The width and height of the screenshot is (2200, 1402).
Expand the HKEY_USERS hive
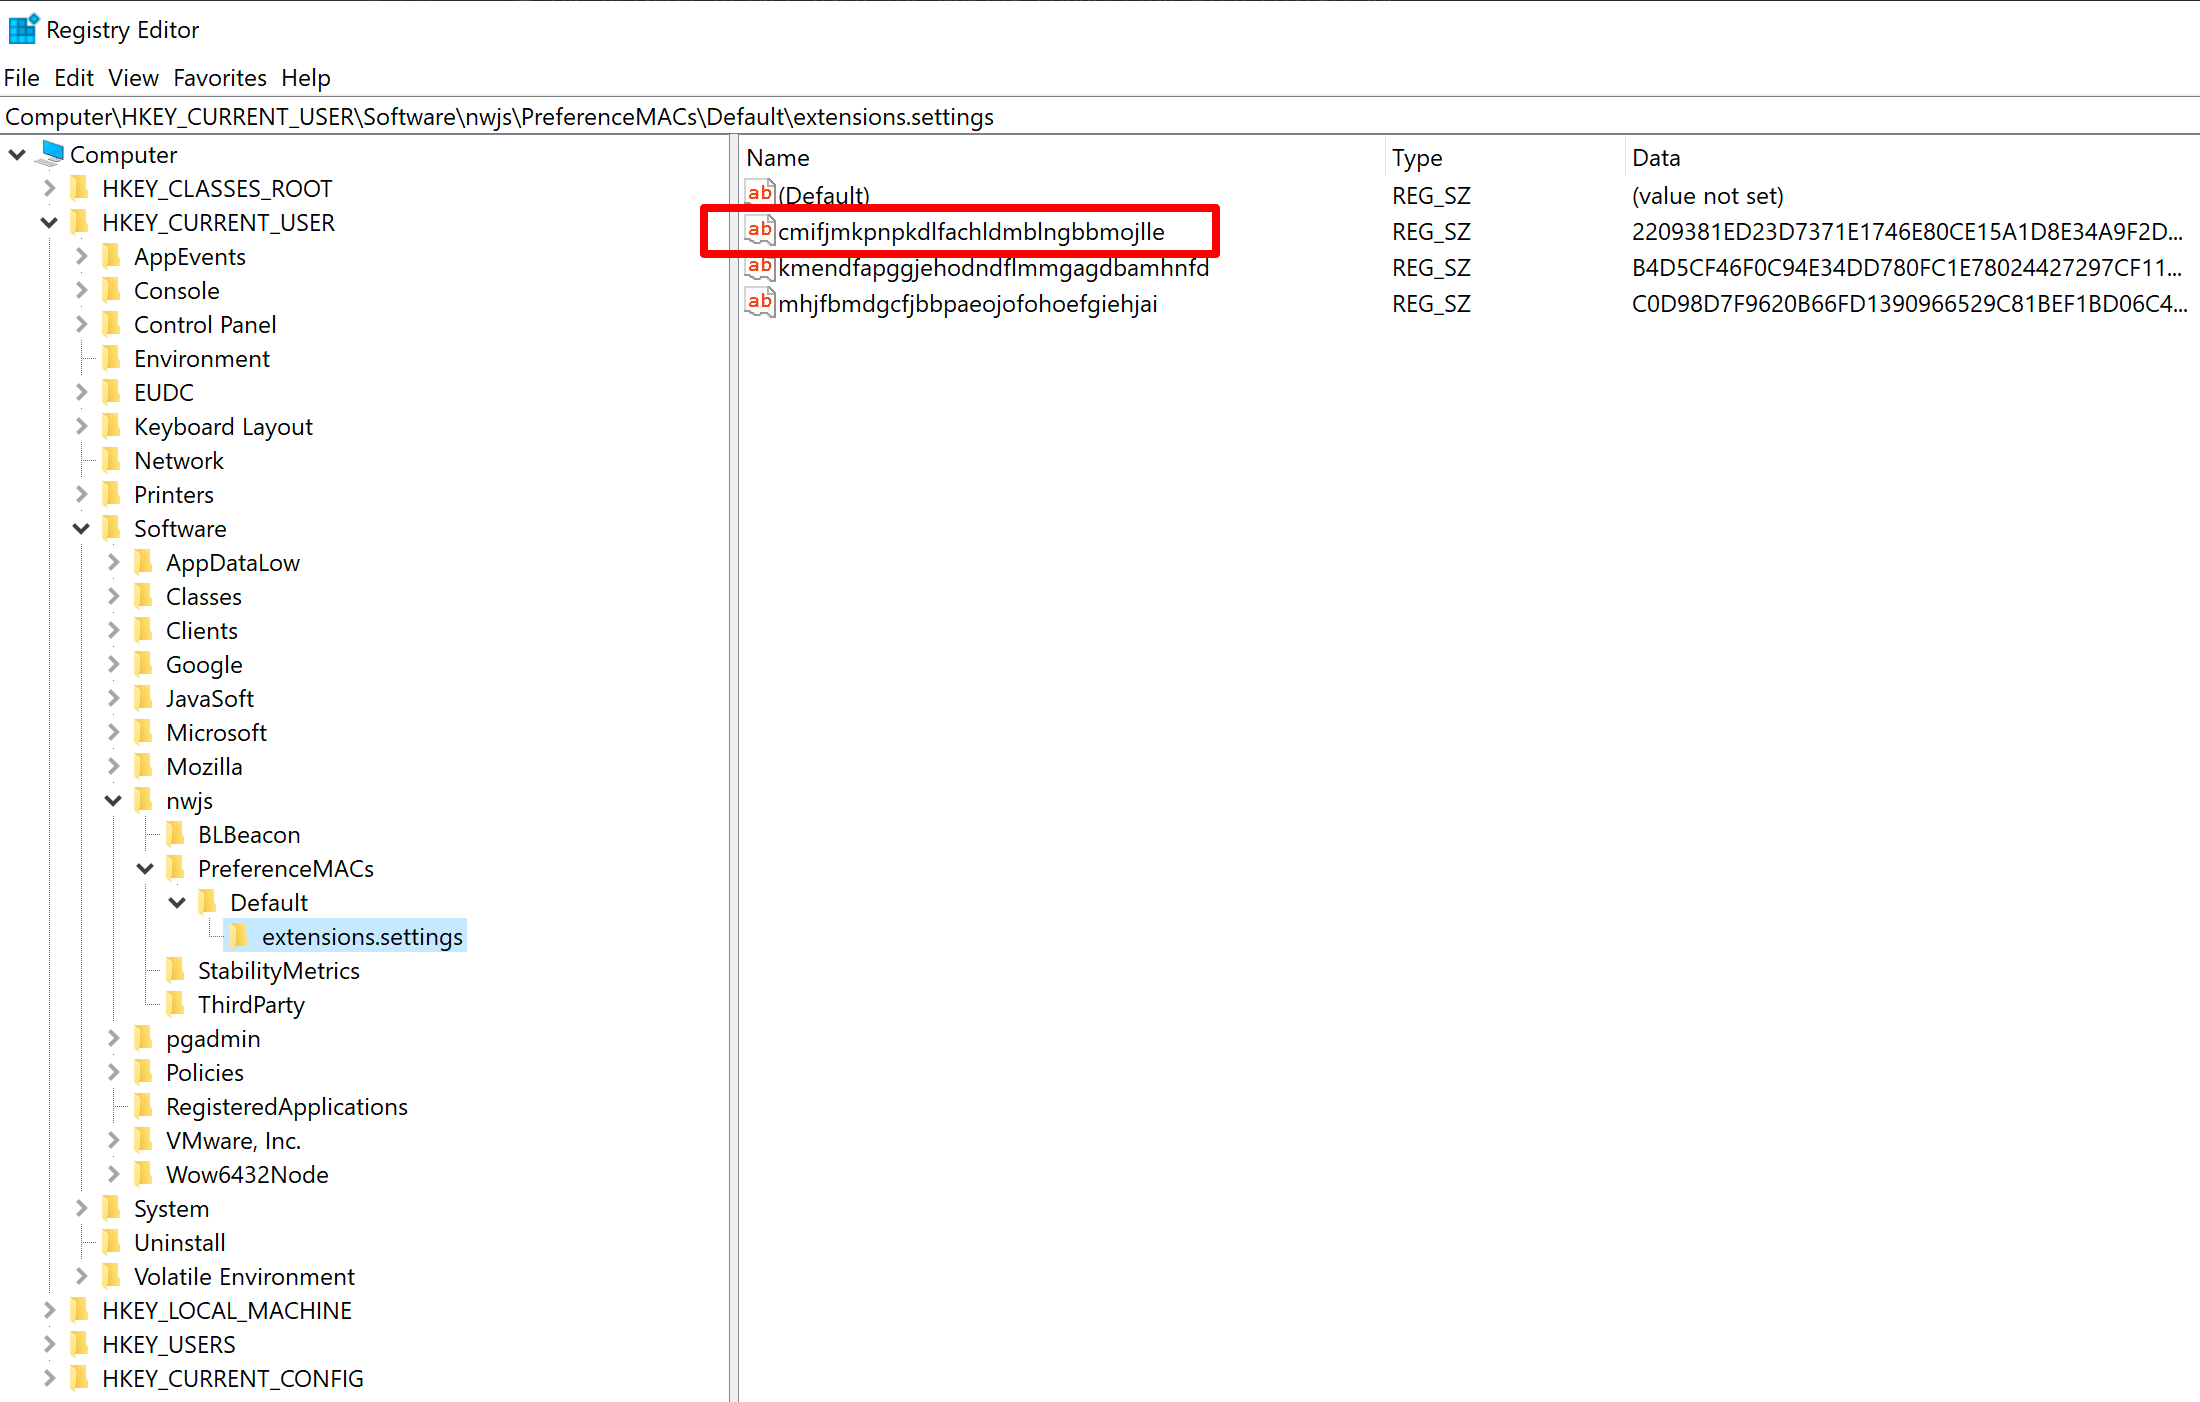pyautogui.click(x=49, y=1345)
